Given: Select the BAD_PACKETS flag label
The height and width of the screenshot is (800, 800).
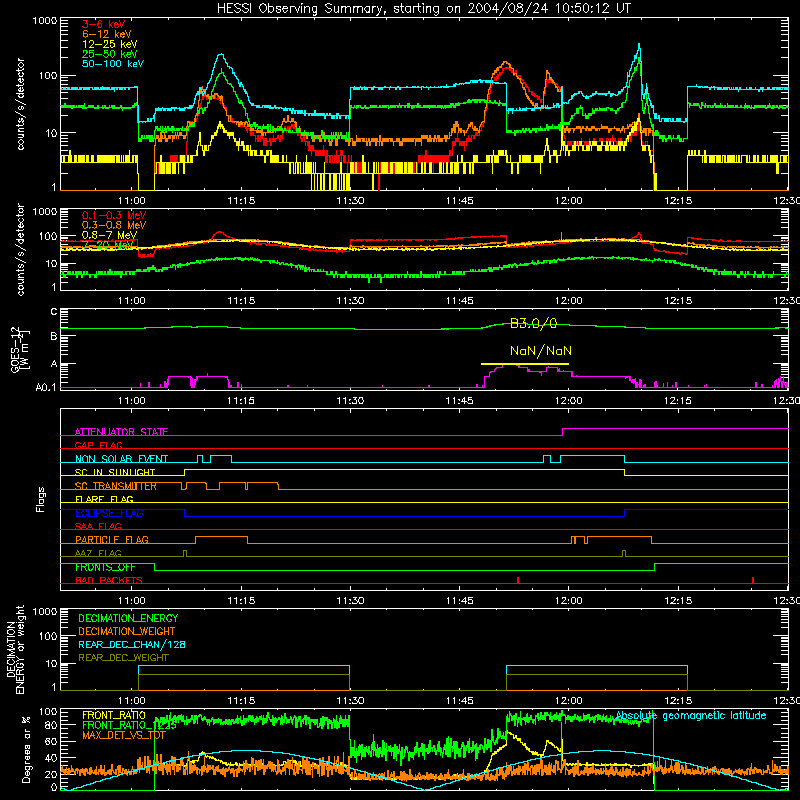Looking at the screenshot, I should 108,581.
